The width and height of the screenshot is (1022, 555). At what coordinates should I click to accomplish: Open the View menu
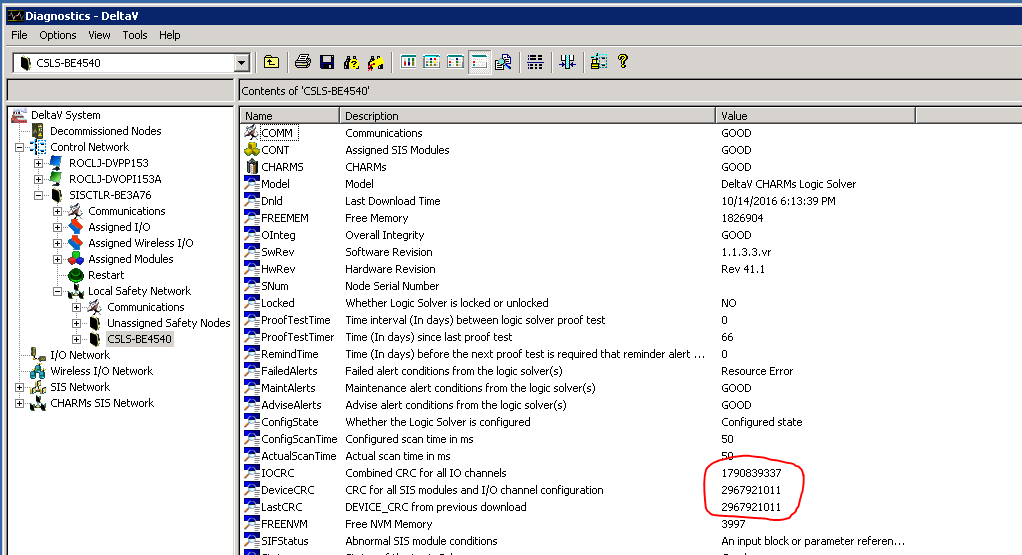(99, 35)
